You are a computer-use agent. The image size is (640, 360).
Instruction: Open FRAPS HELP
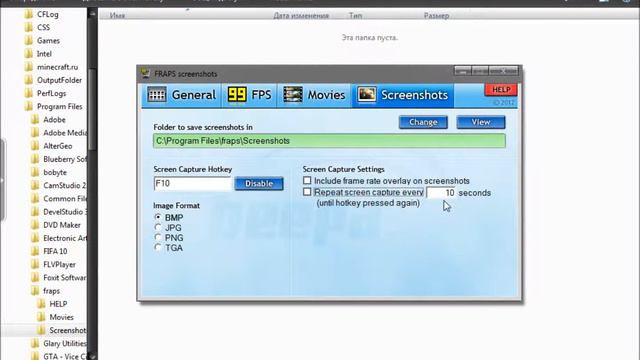click(501, 90)
